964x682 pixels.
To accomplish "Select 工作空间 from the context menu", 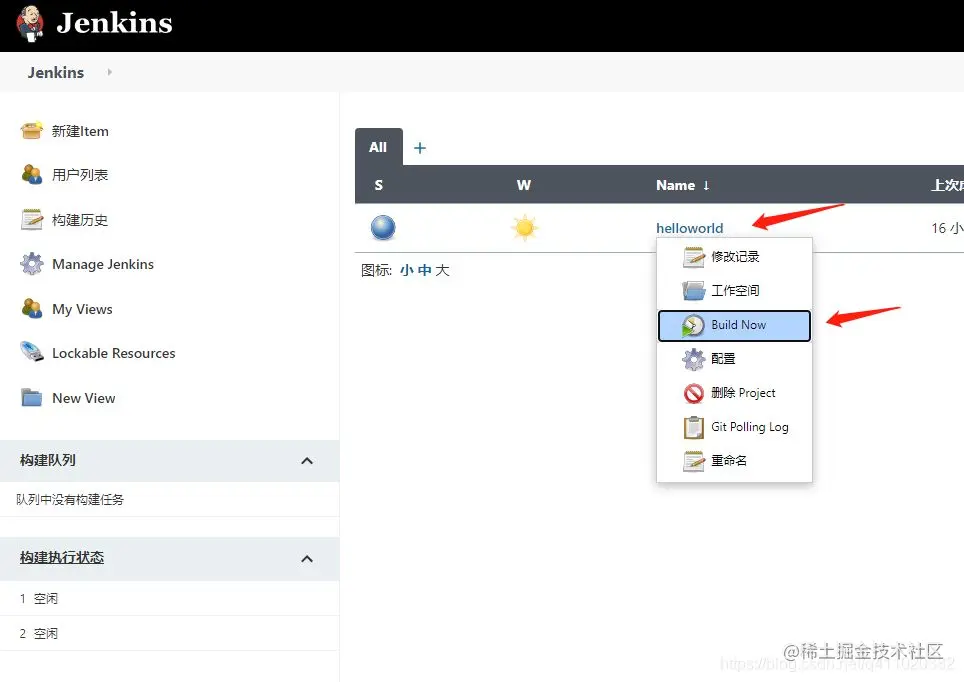I will (x=734, y=291).
